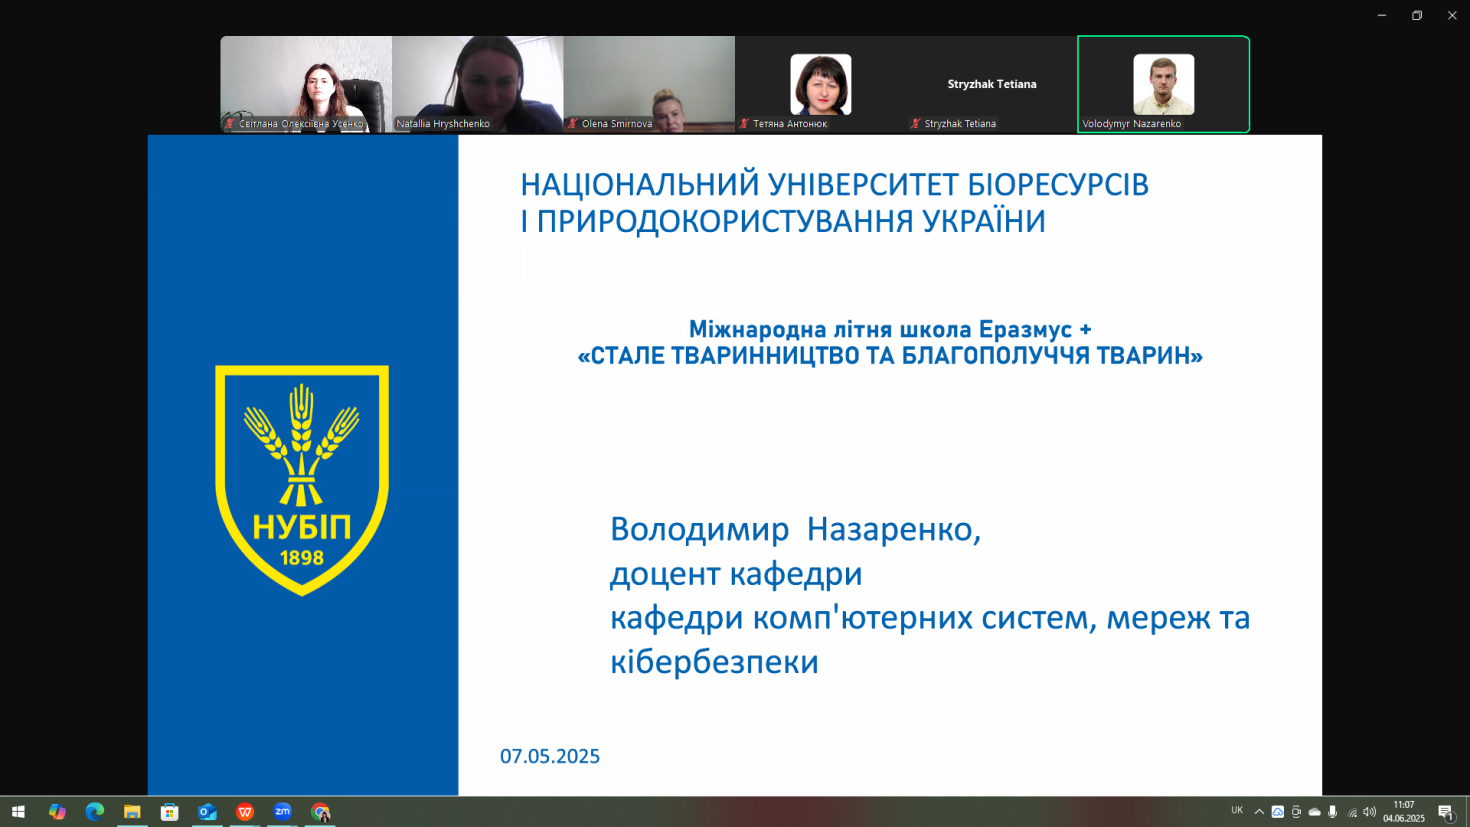Launch Copilot from the taskbar

57,812
